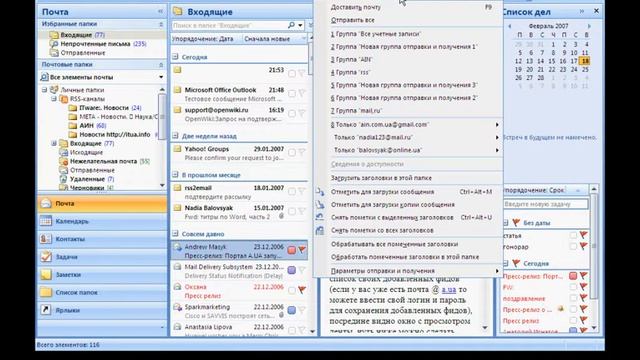This screenshot has width=640, height=360.
Task: Open the Microsoft Office Outlook test message
Action: click(x=240, y=94)
